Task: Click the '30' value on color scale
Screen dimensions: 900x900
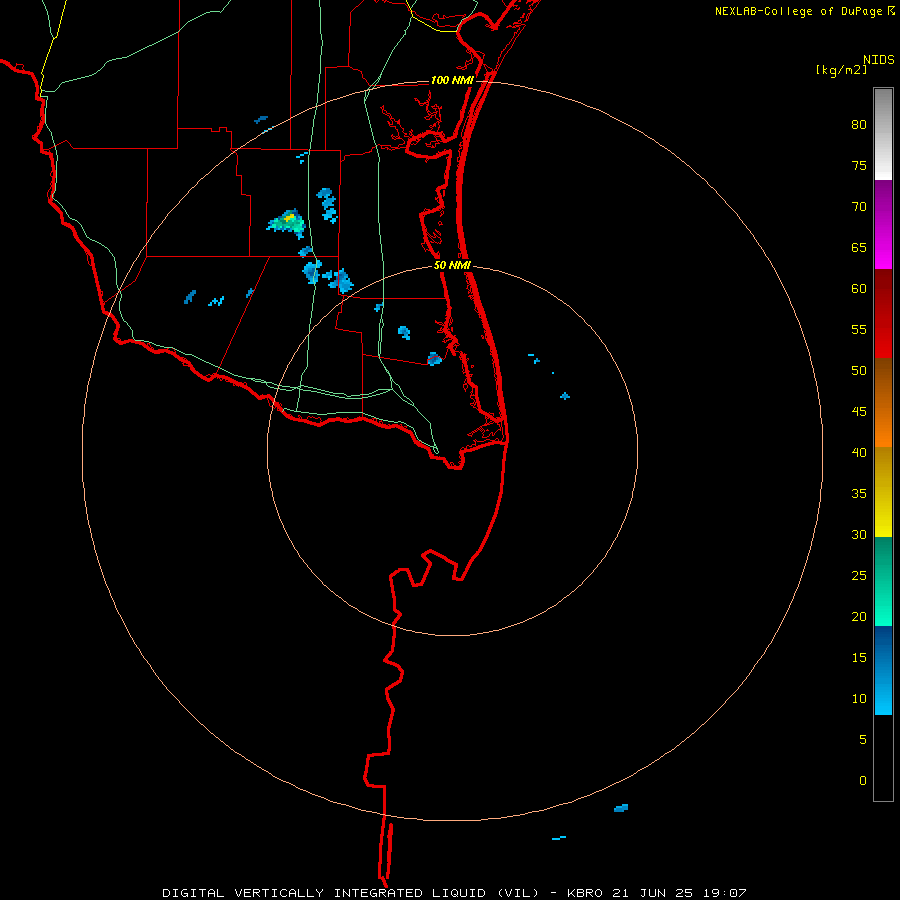Action: click(859, 534)
